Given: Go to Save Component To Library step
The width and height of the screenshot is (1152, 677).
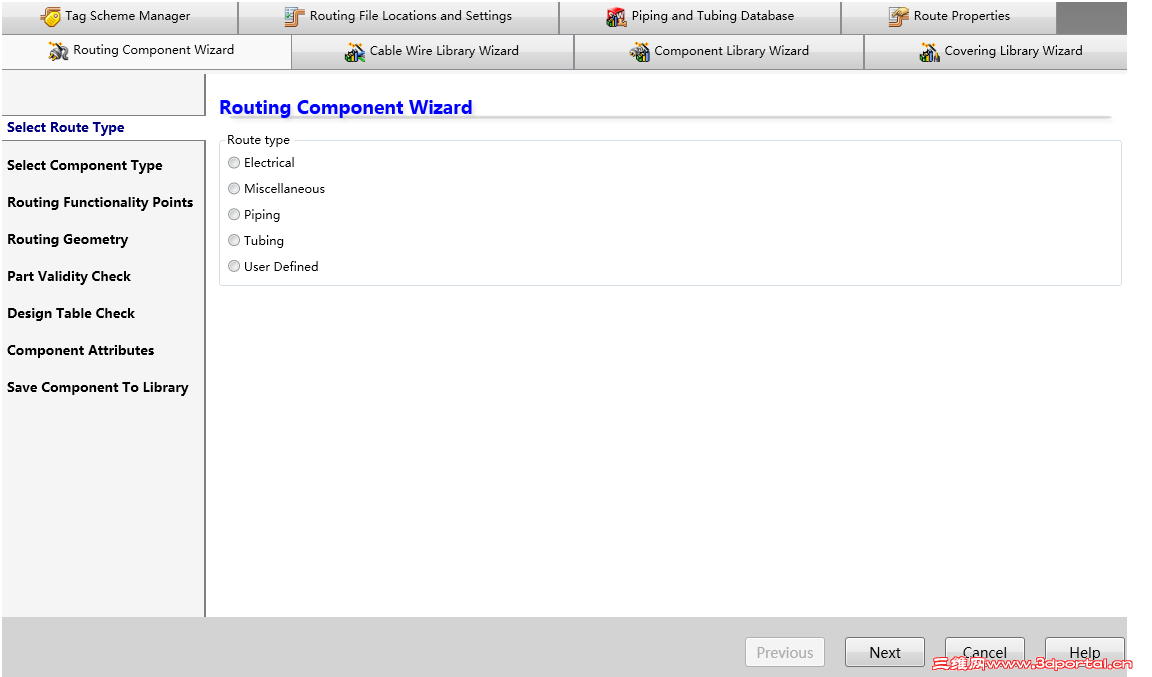Looking at the screenshot, I should pyautogui.click(x=98, y=387).
